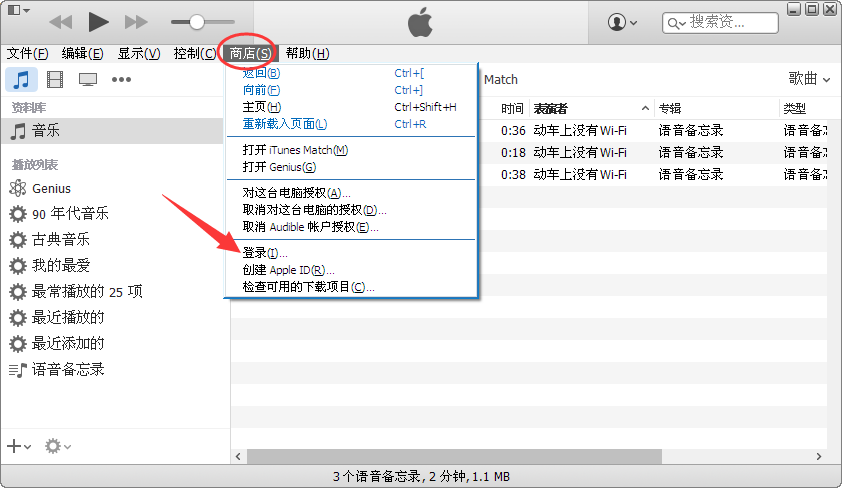
Task: Choose 创建 Apple ID(R)...
Action: point(352,270)
